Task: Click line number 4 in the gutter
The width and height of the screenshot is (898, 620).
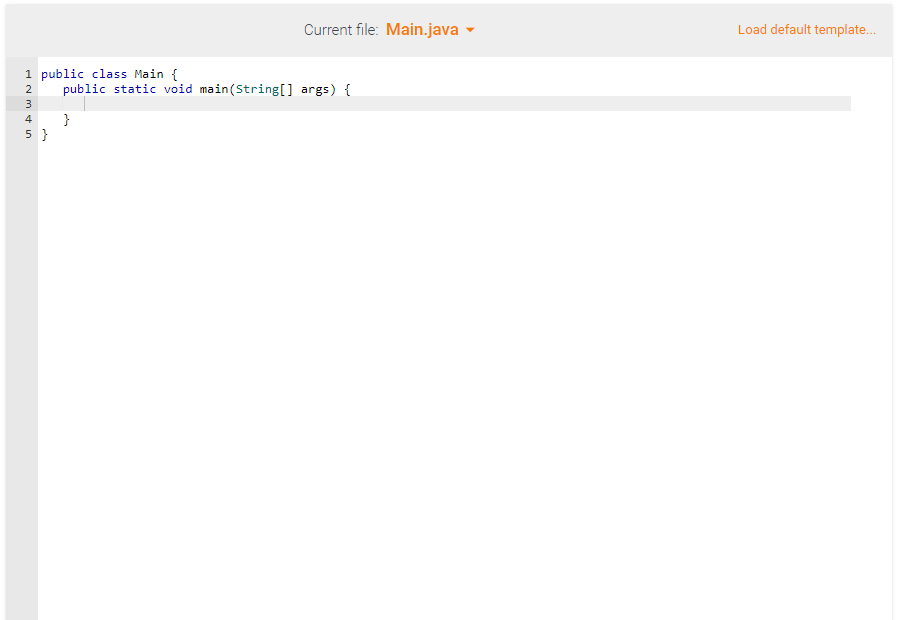Action: pyautogui.click(x=28, y=118)
